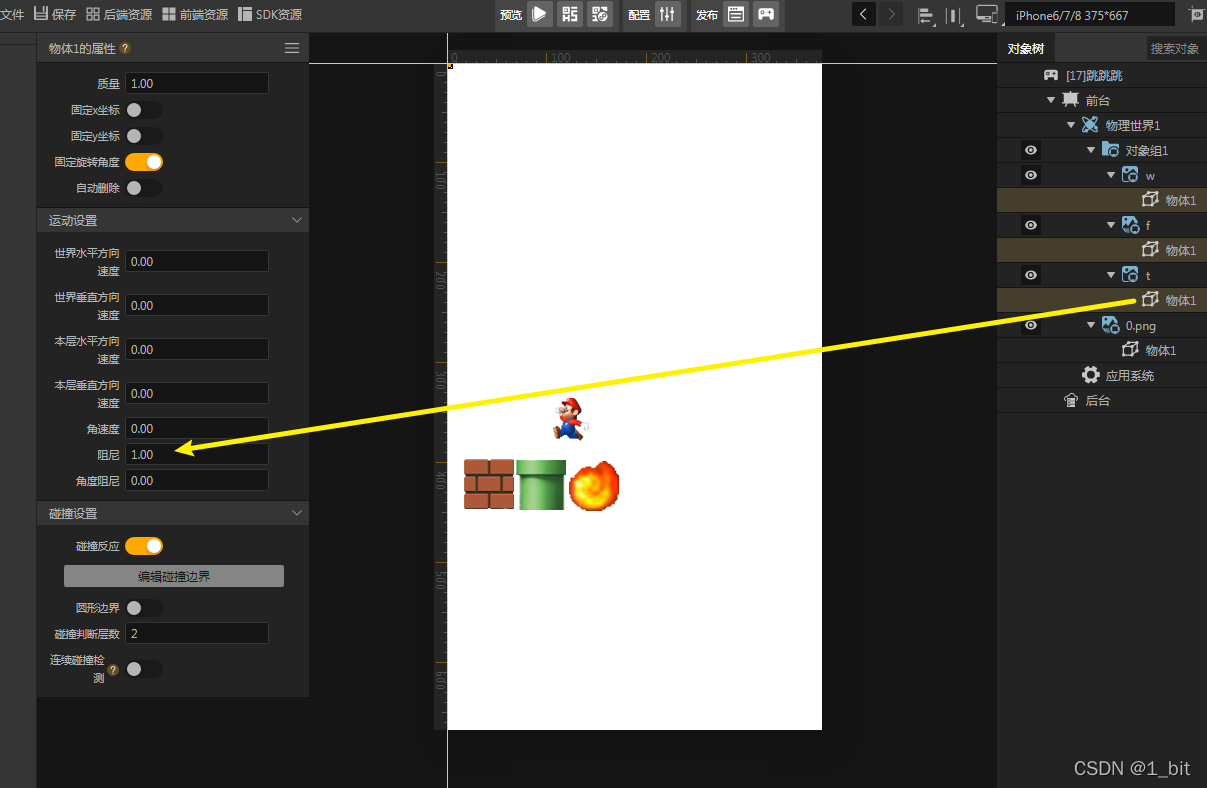The width and height of the screenshot is (1207, 788).
Task: Collapse the 0.png tree node
Action: coord(1091,325)
